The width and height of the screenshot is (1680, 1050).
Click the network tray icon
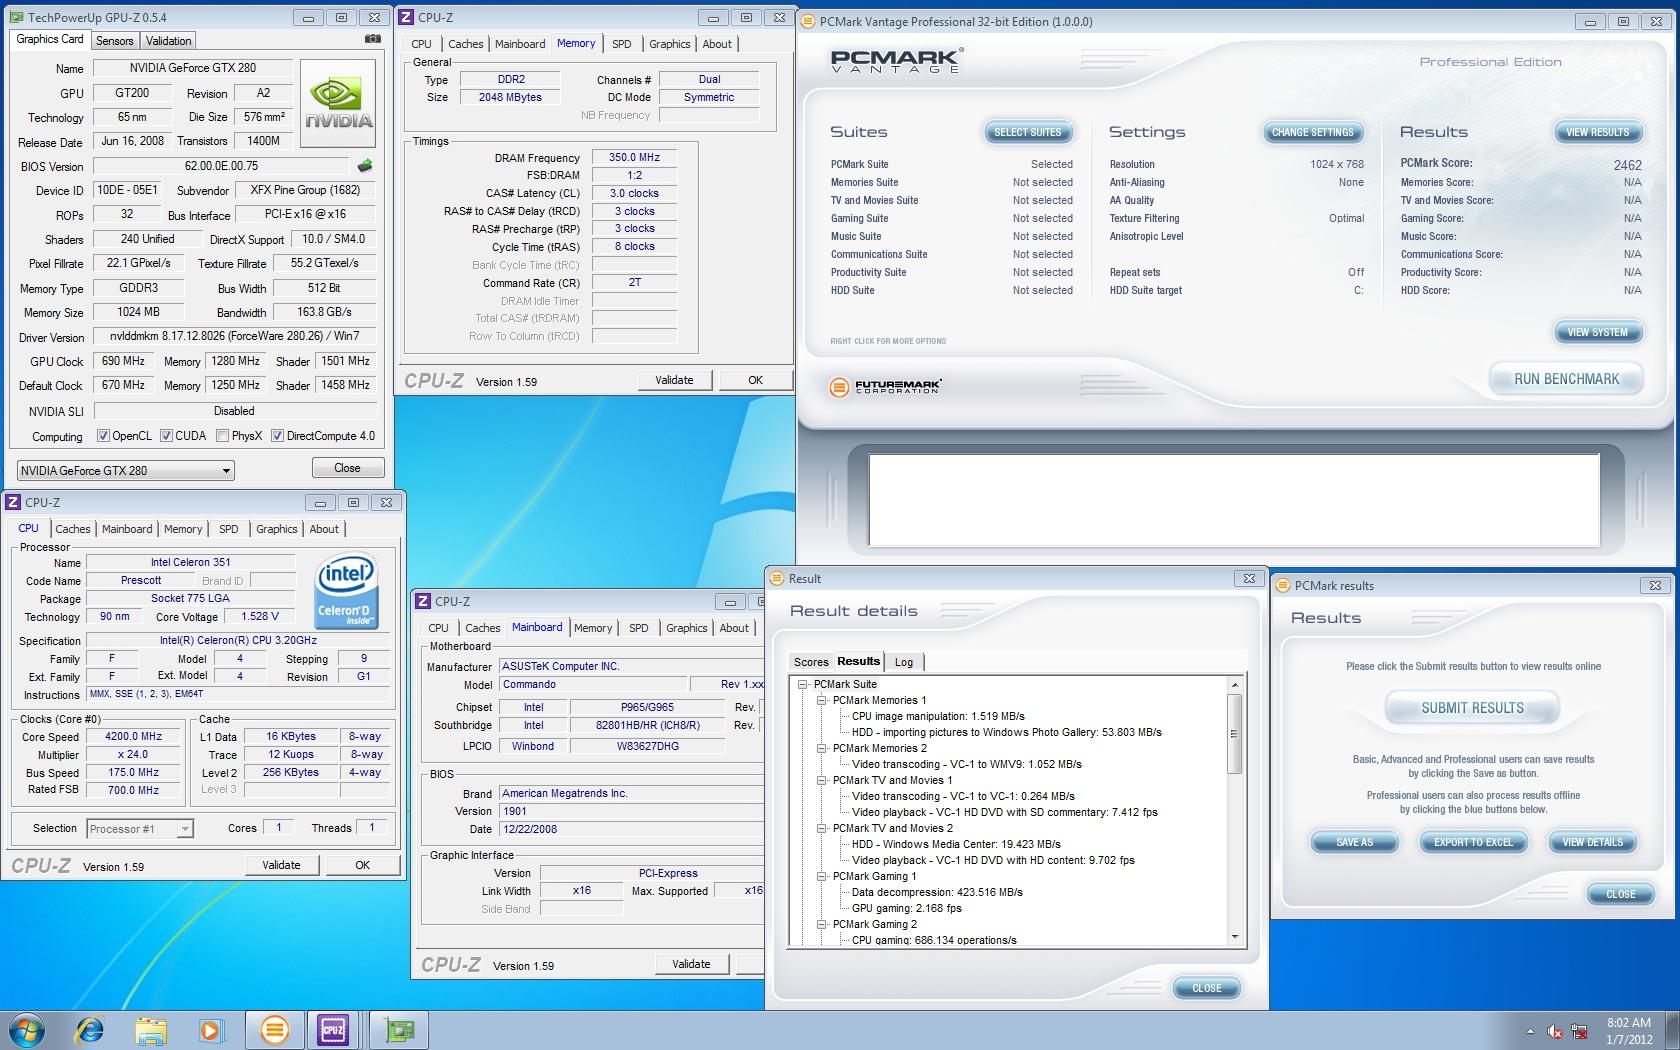pos(1580,1031)
